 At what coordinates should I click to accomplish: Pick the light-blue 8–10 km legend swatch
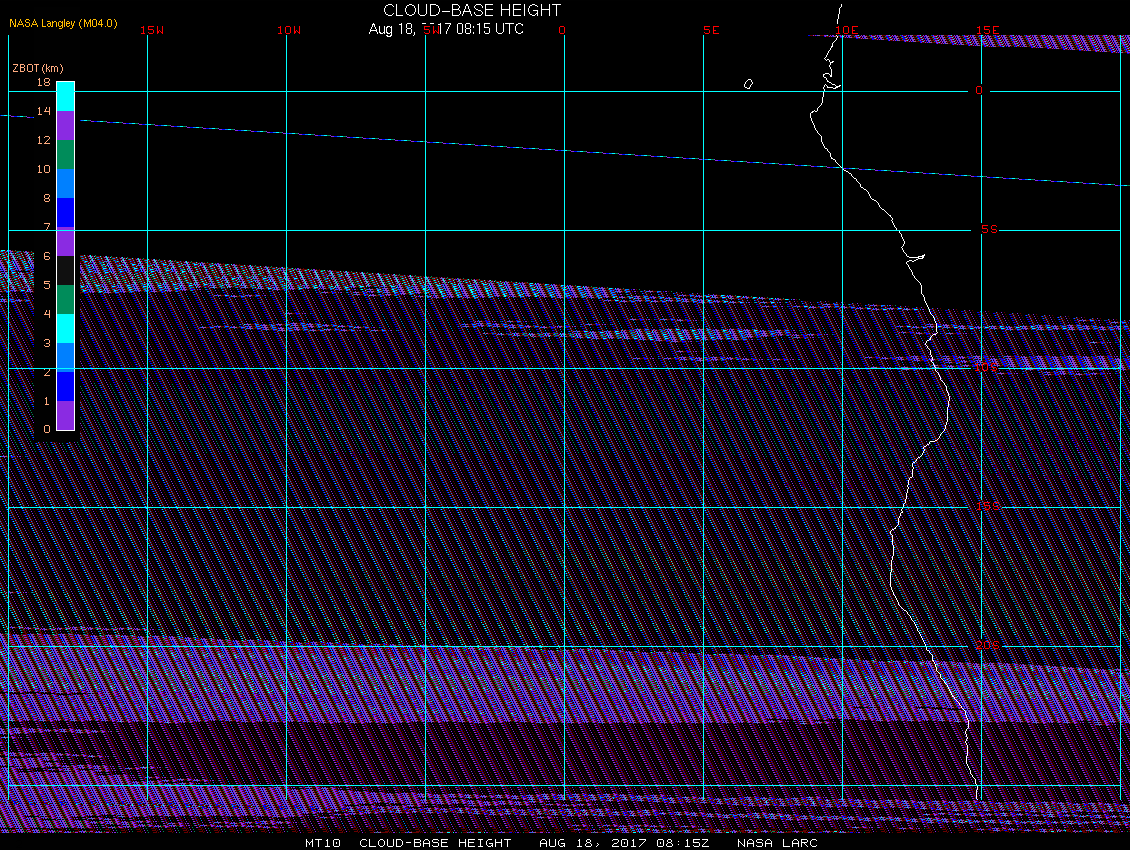point(66,183)
